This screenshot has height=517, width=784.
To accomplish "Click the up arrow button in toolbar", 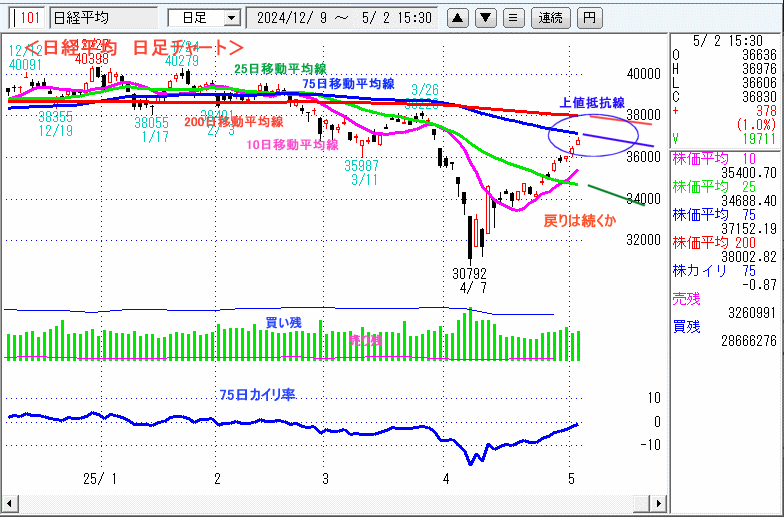I will (457, 18).
